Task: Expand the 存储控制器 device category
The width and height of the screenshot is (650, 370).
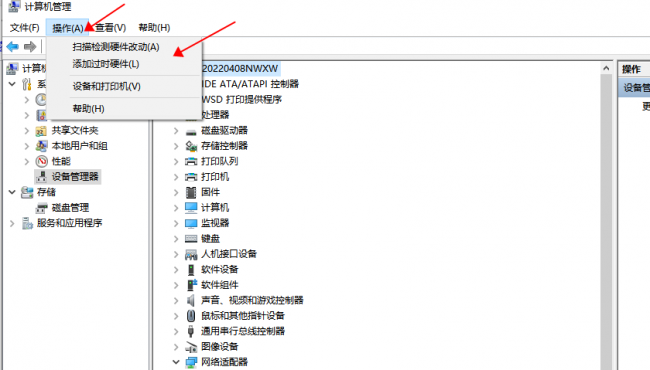Action: click(176, 146)
